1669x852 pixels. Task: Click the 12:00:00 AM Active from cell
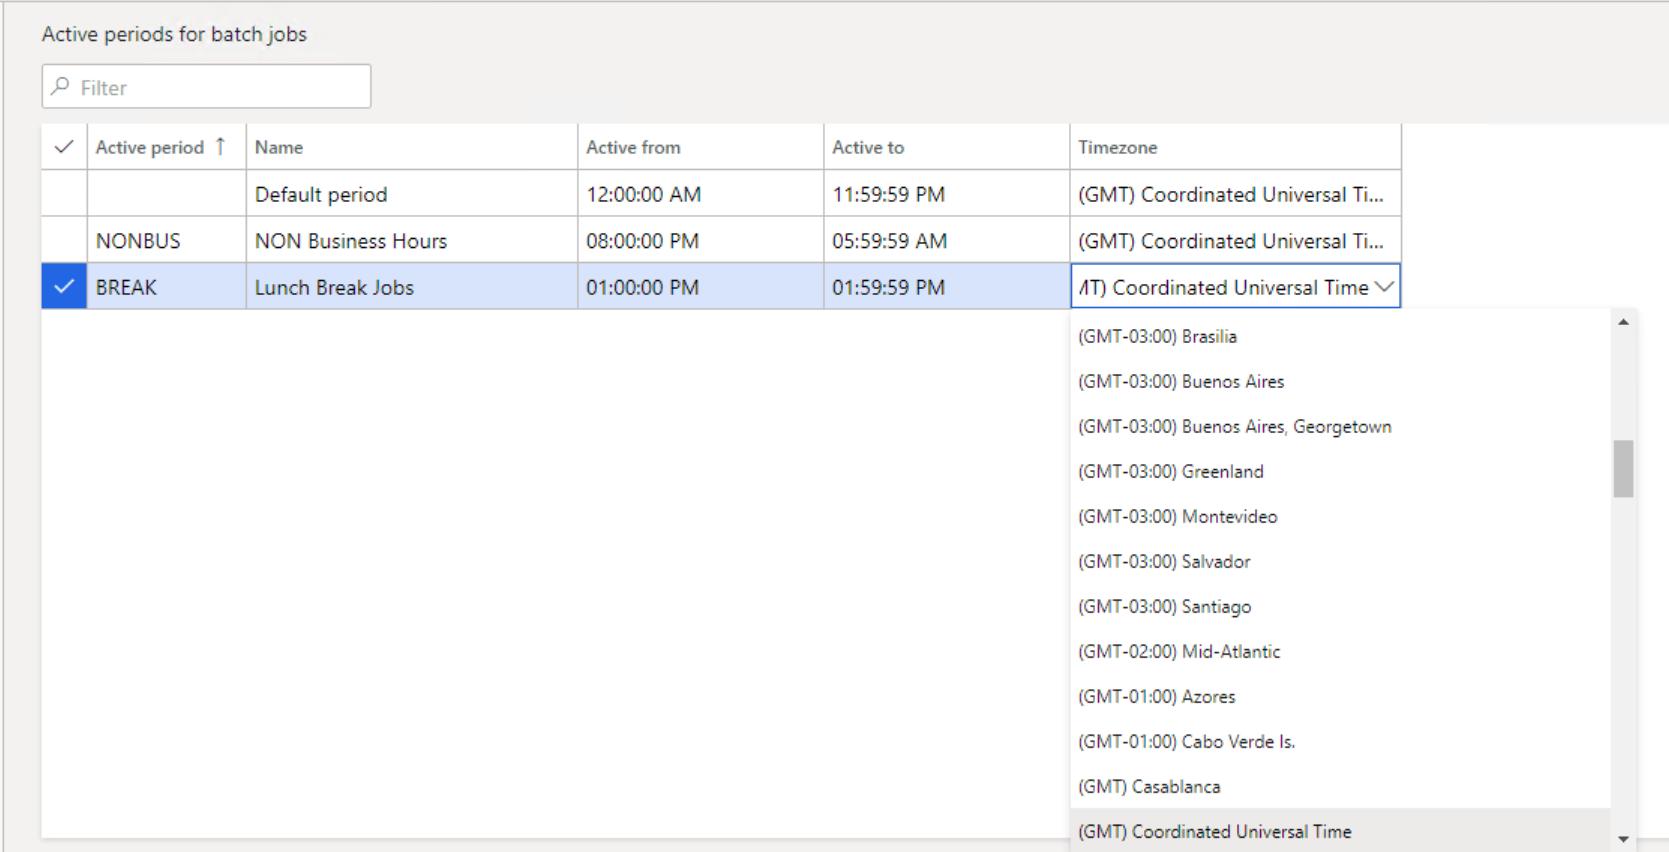click(701, 194)
